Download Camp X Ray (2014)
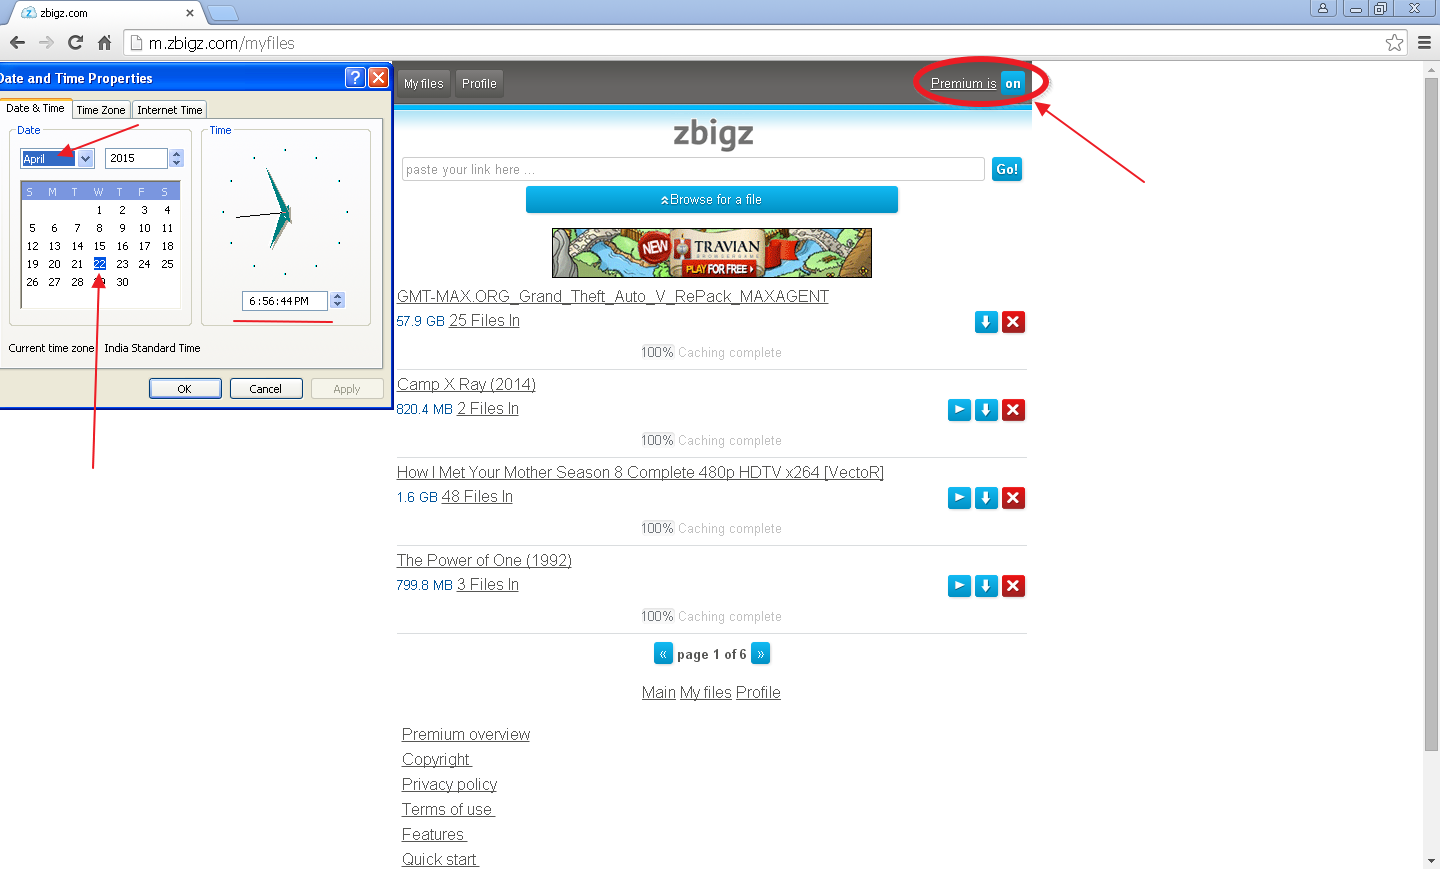 tap(986, 410)
